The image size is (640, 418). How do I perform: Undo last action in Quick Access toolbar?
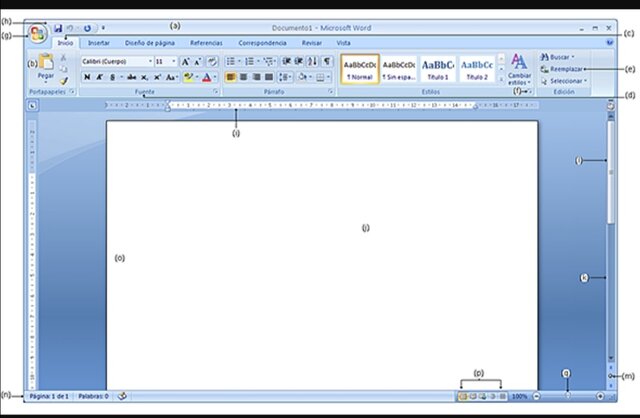point(70,28)
